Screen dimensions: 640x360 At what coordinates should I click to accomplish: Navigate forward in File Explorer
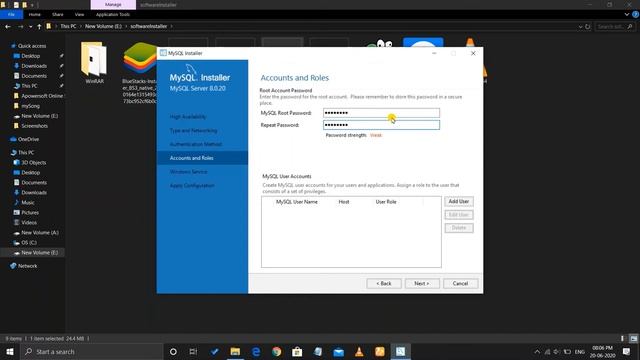(20, 27)
